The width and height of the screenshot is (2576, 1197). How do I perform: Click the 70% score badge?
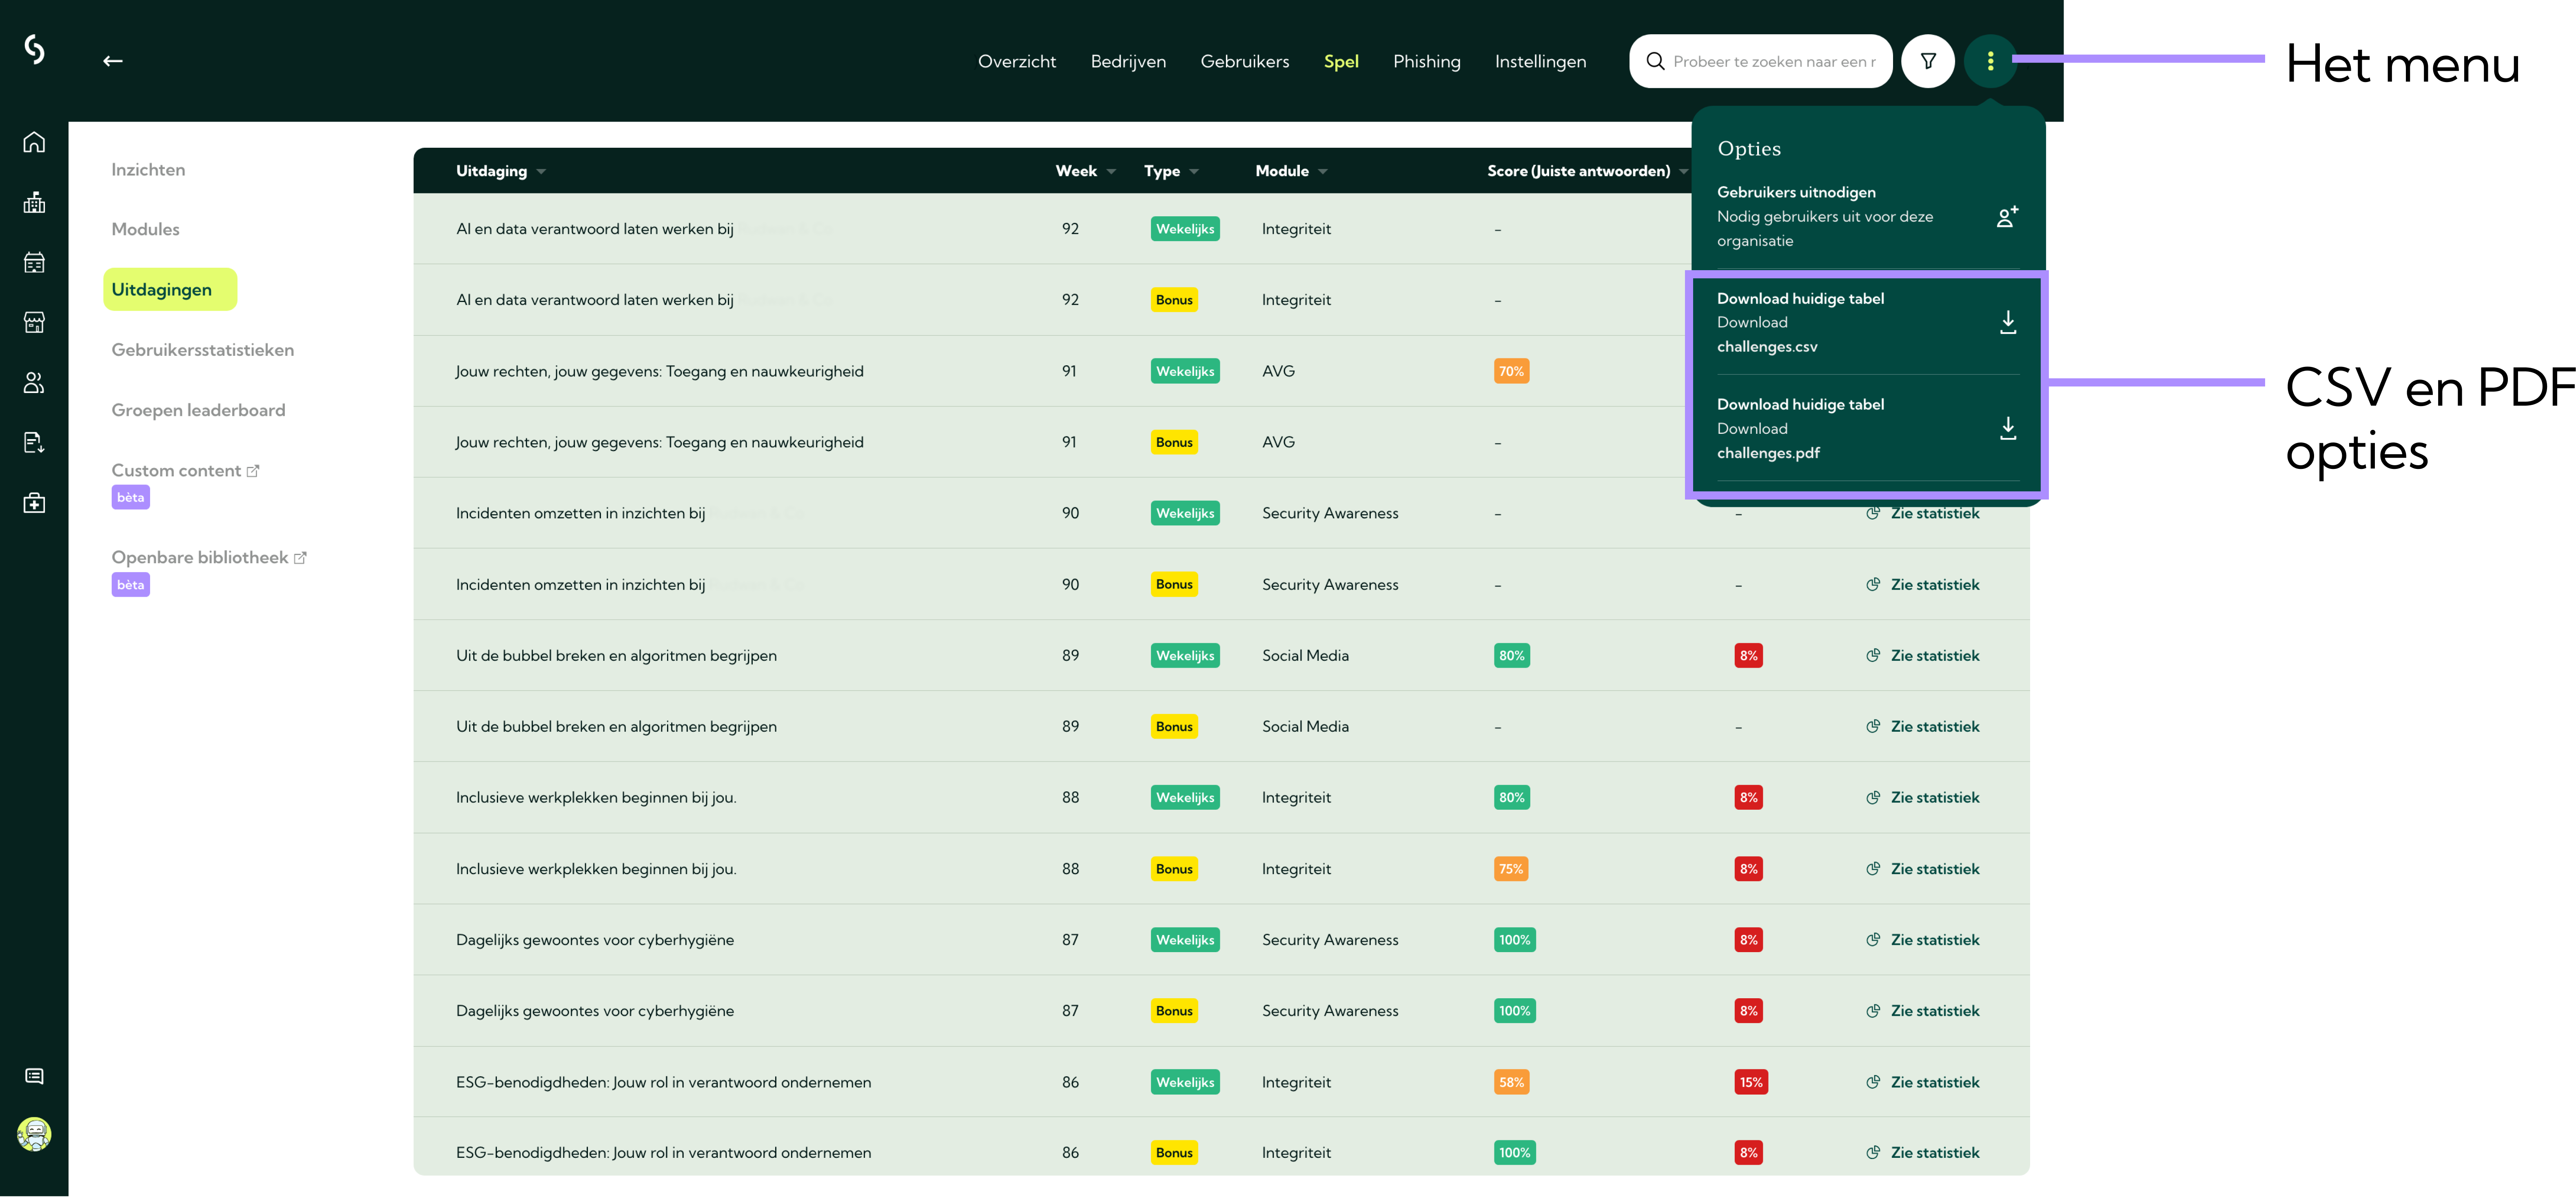pos(1510,371)
